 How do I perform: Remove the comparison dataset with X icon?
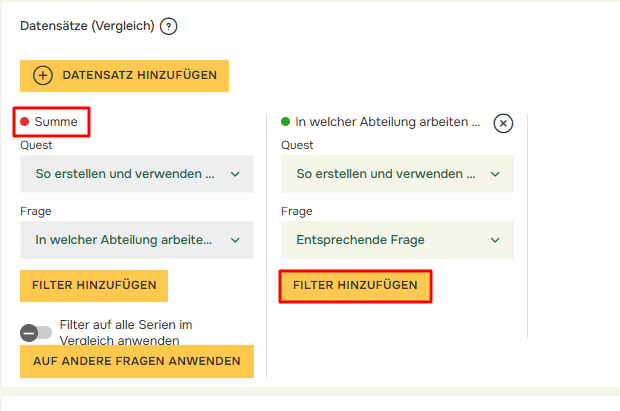point(503,122)
